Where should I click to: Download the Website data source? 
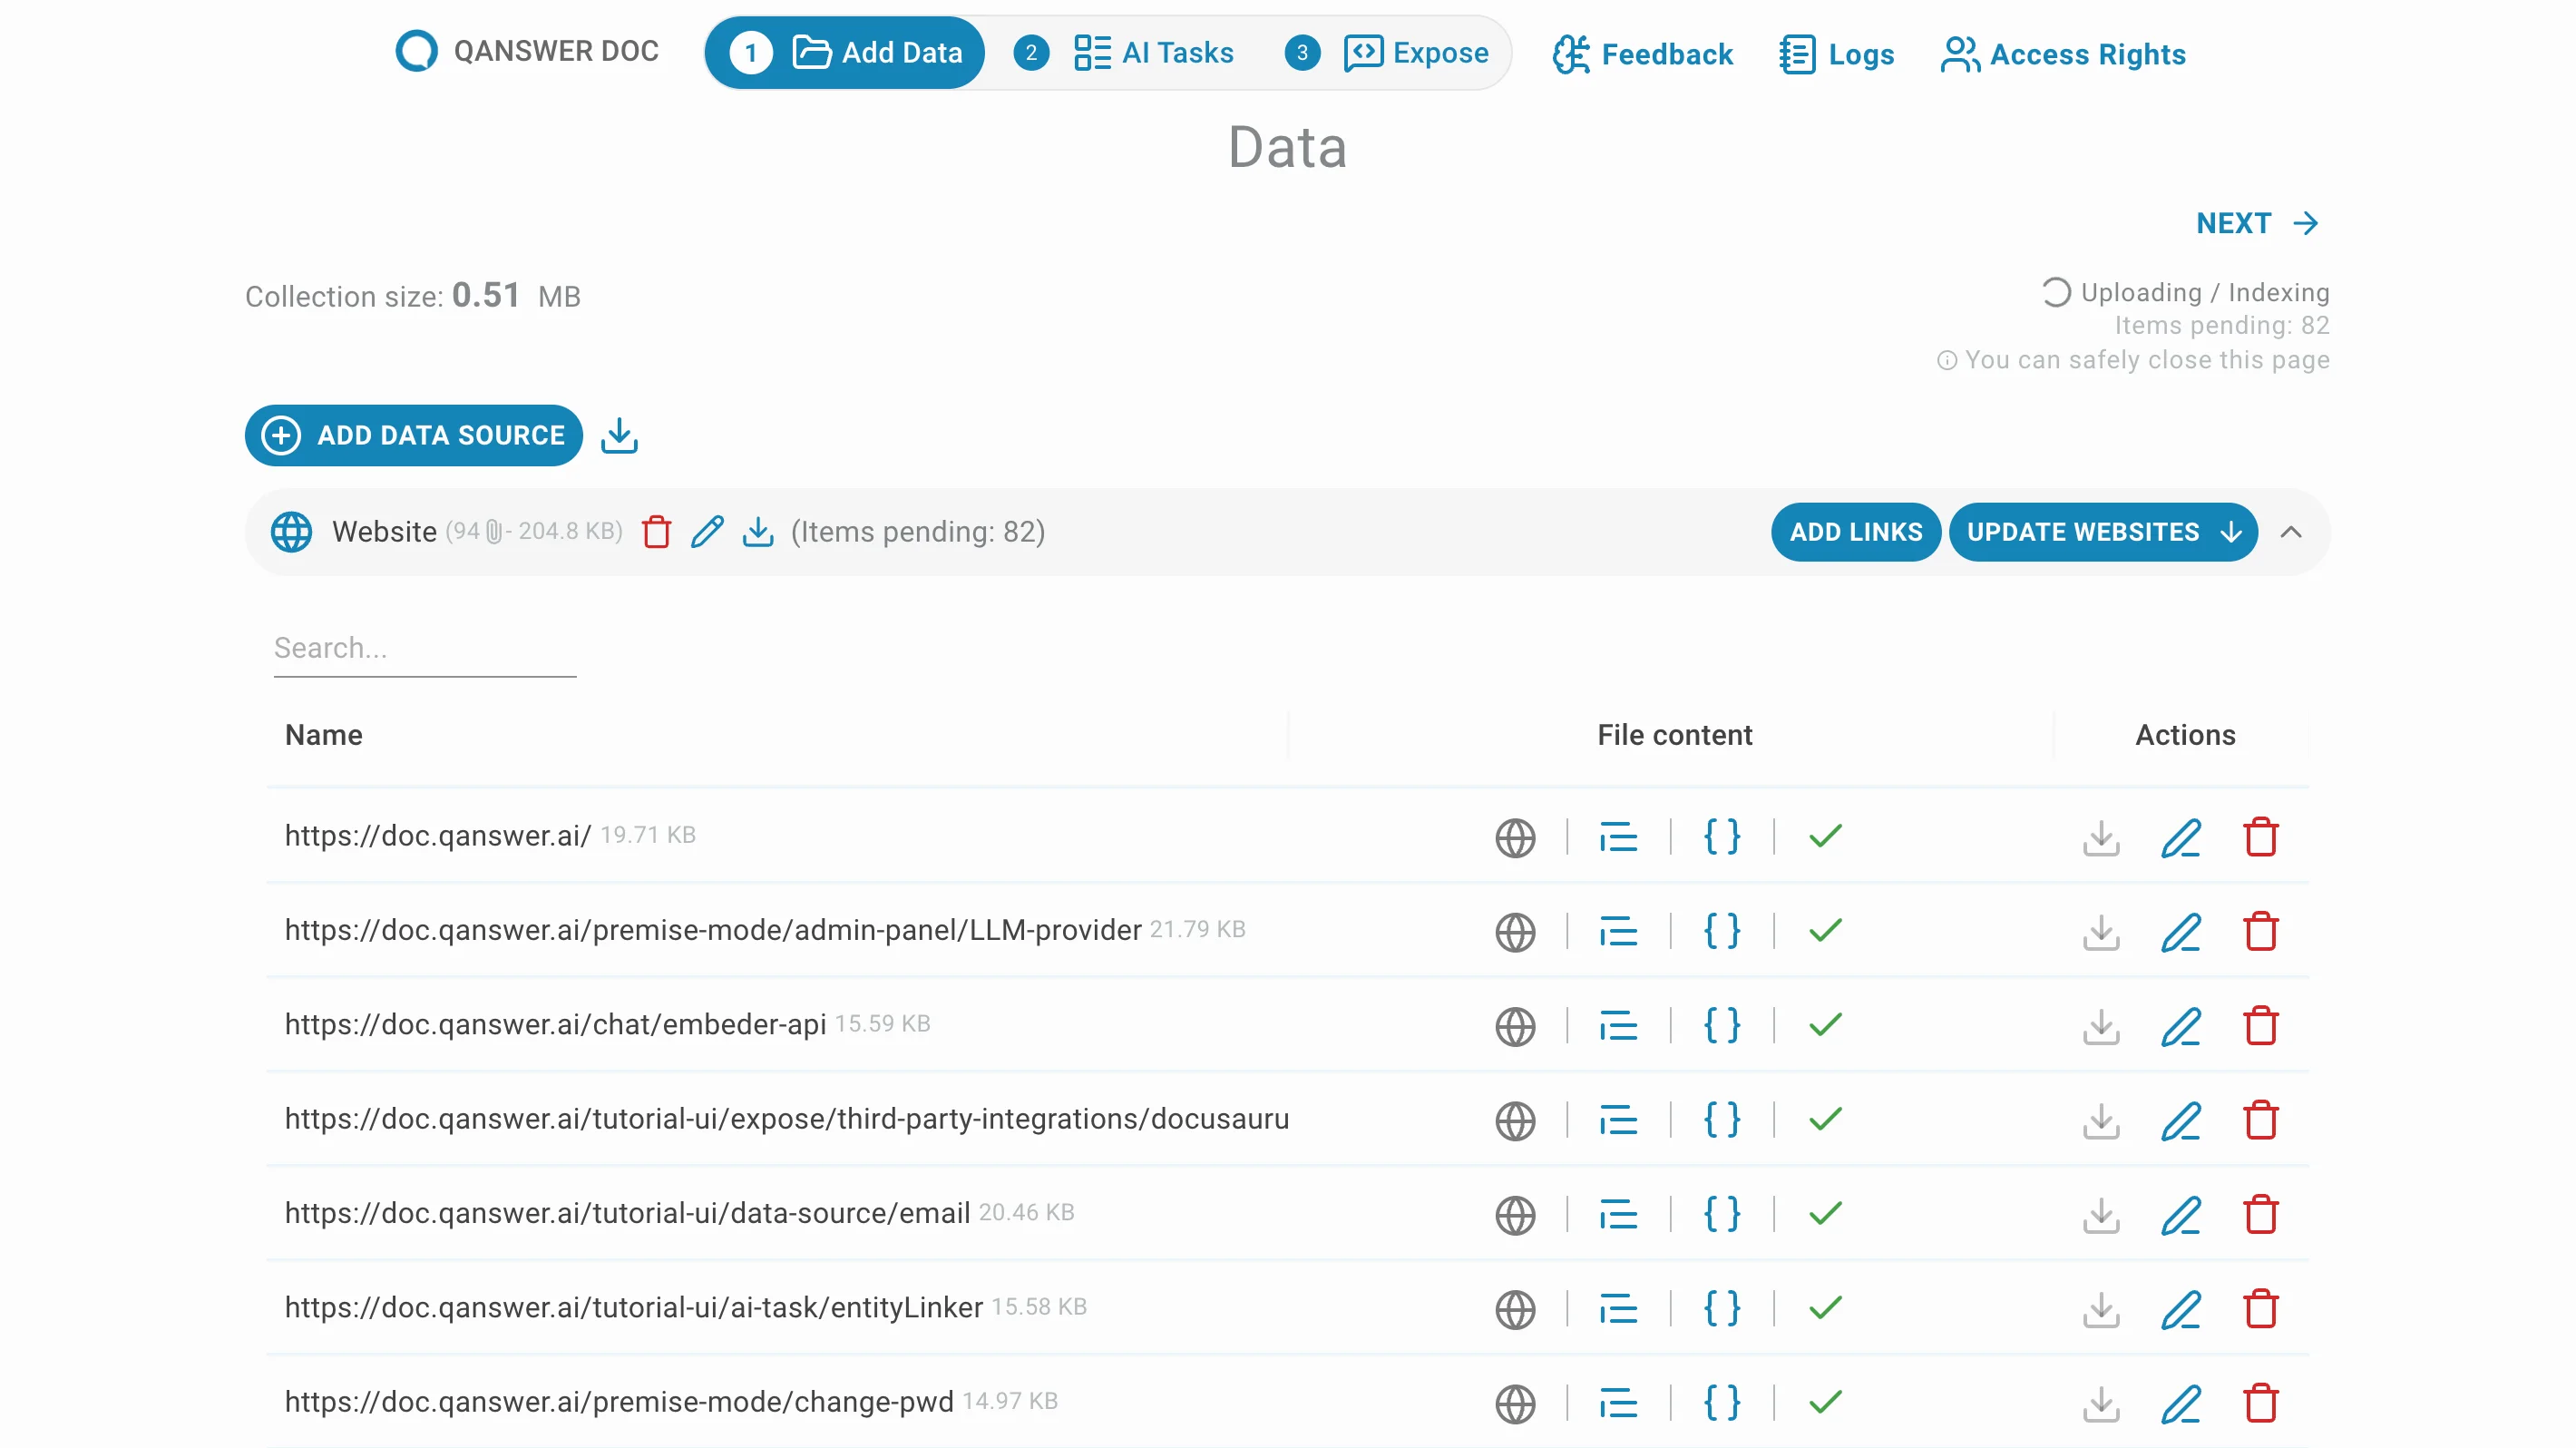(x=758, y=532)
